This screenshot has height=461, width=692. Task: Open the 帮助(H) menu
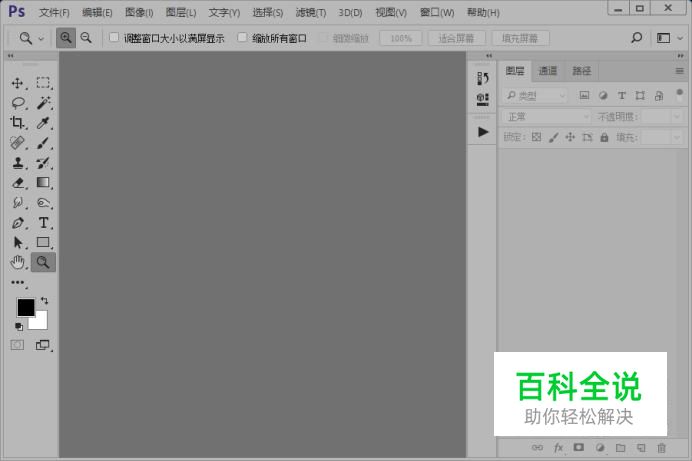pyautogui.click(x=483, y=12)
